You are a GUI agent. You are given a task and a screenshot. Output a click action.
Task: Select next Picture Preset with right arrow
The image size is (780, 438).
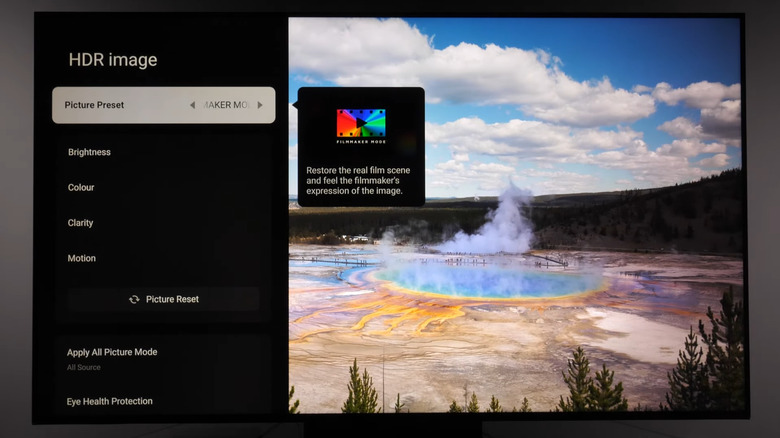tap(260, 105)
